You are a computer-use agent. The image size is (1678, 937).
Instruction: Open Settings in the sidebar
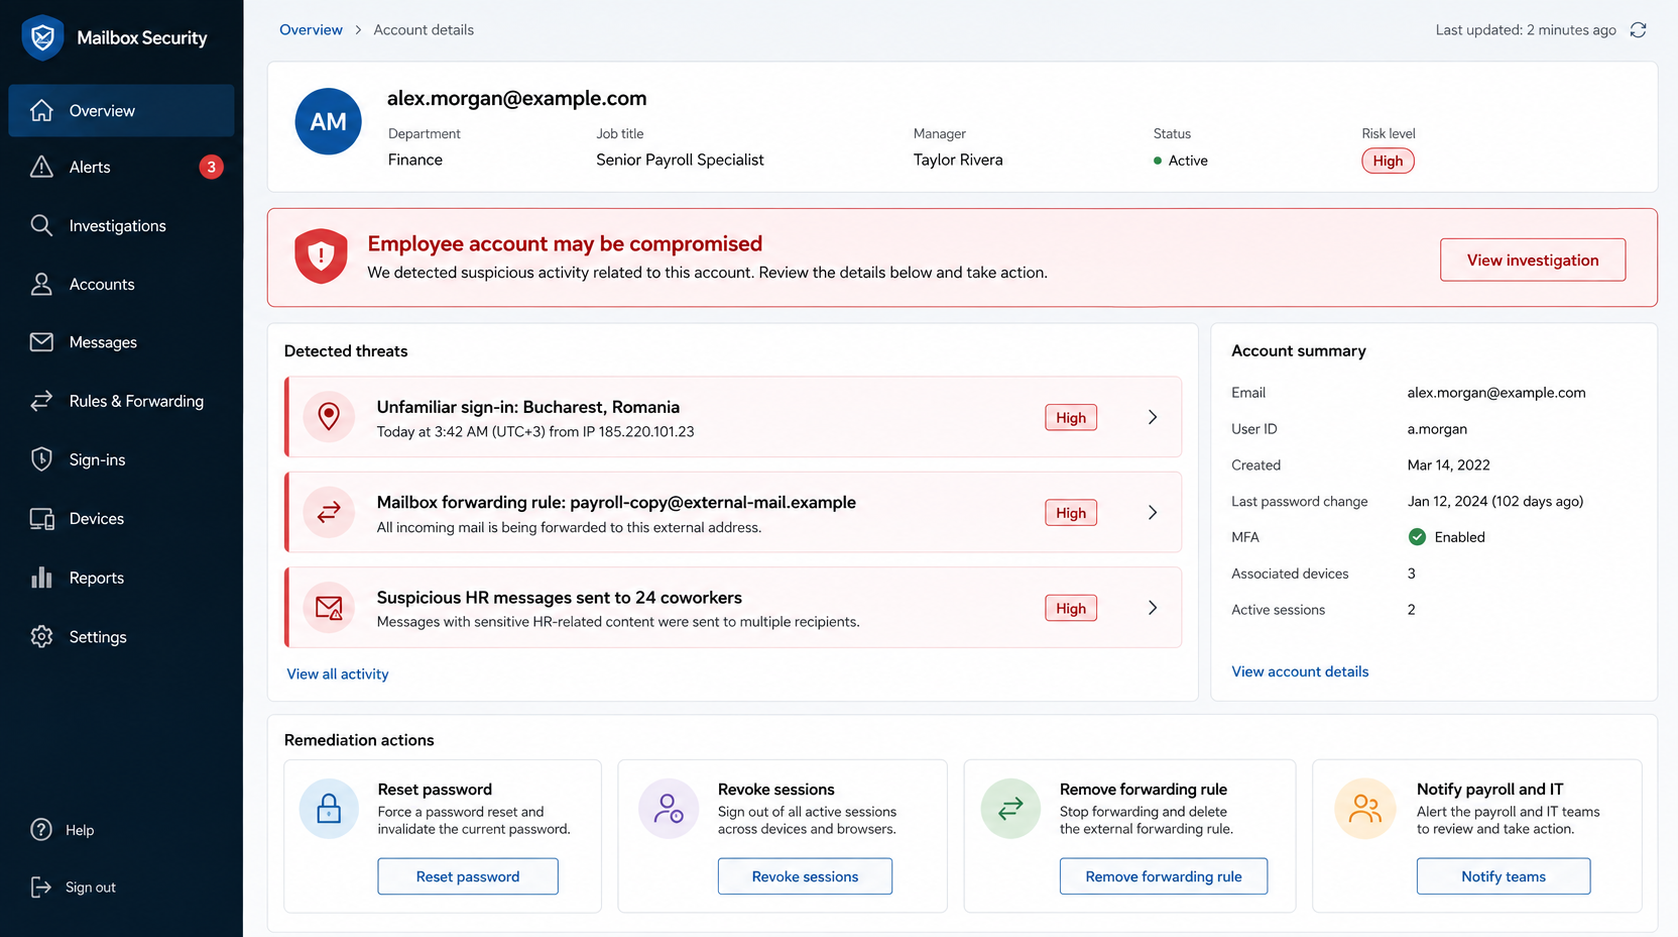121,636
